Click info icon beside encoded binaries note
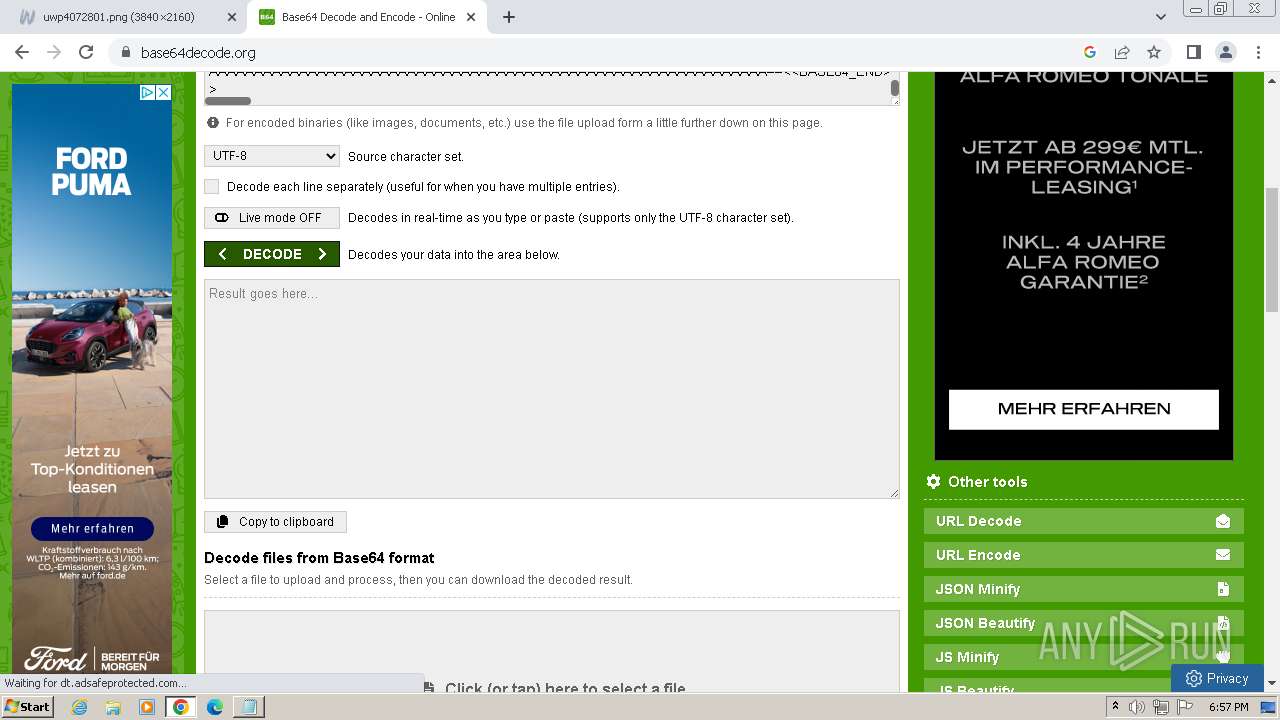The image size is (1280, 720). 213,123
